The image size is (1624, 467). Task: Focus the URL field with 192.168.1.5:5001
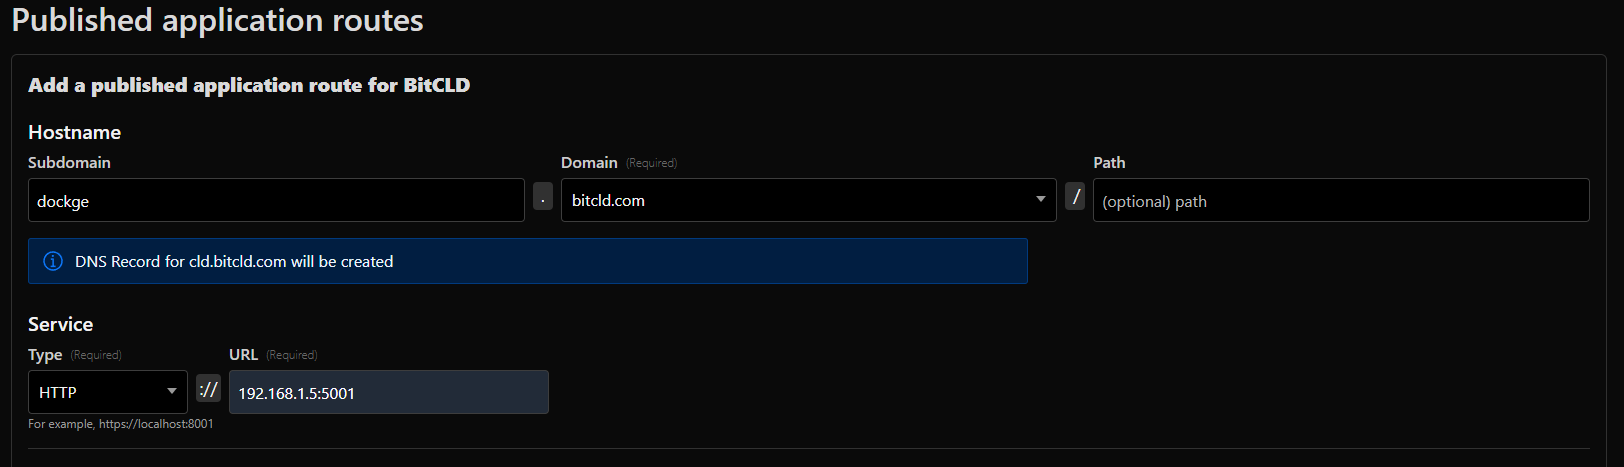pyautogui.click(x=388, y=392)
